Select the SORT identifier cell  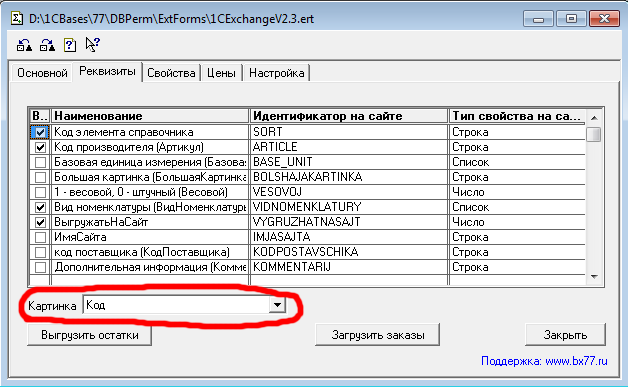click(349, 132)
